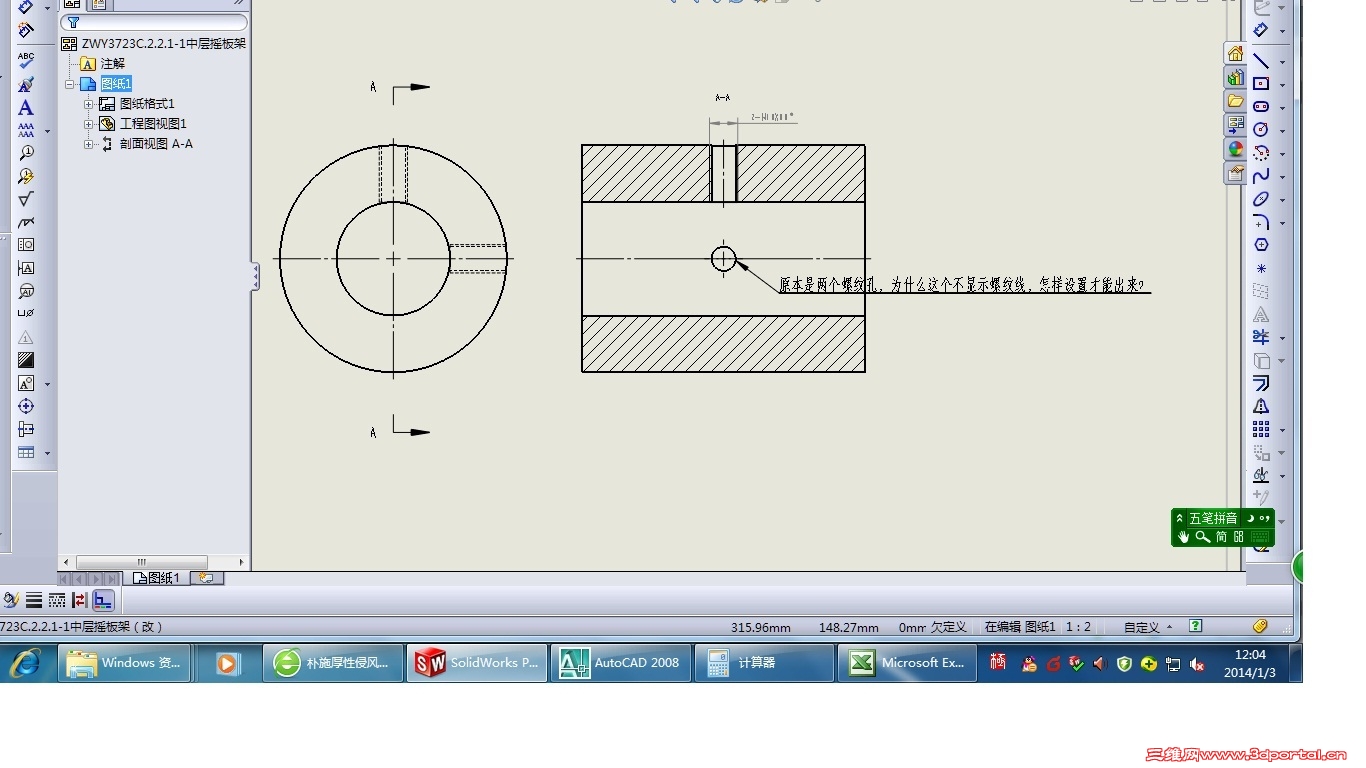Open the Design Library task pane tab
The image size is (1366, 768).
(1235, 78)
